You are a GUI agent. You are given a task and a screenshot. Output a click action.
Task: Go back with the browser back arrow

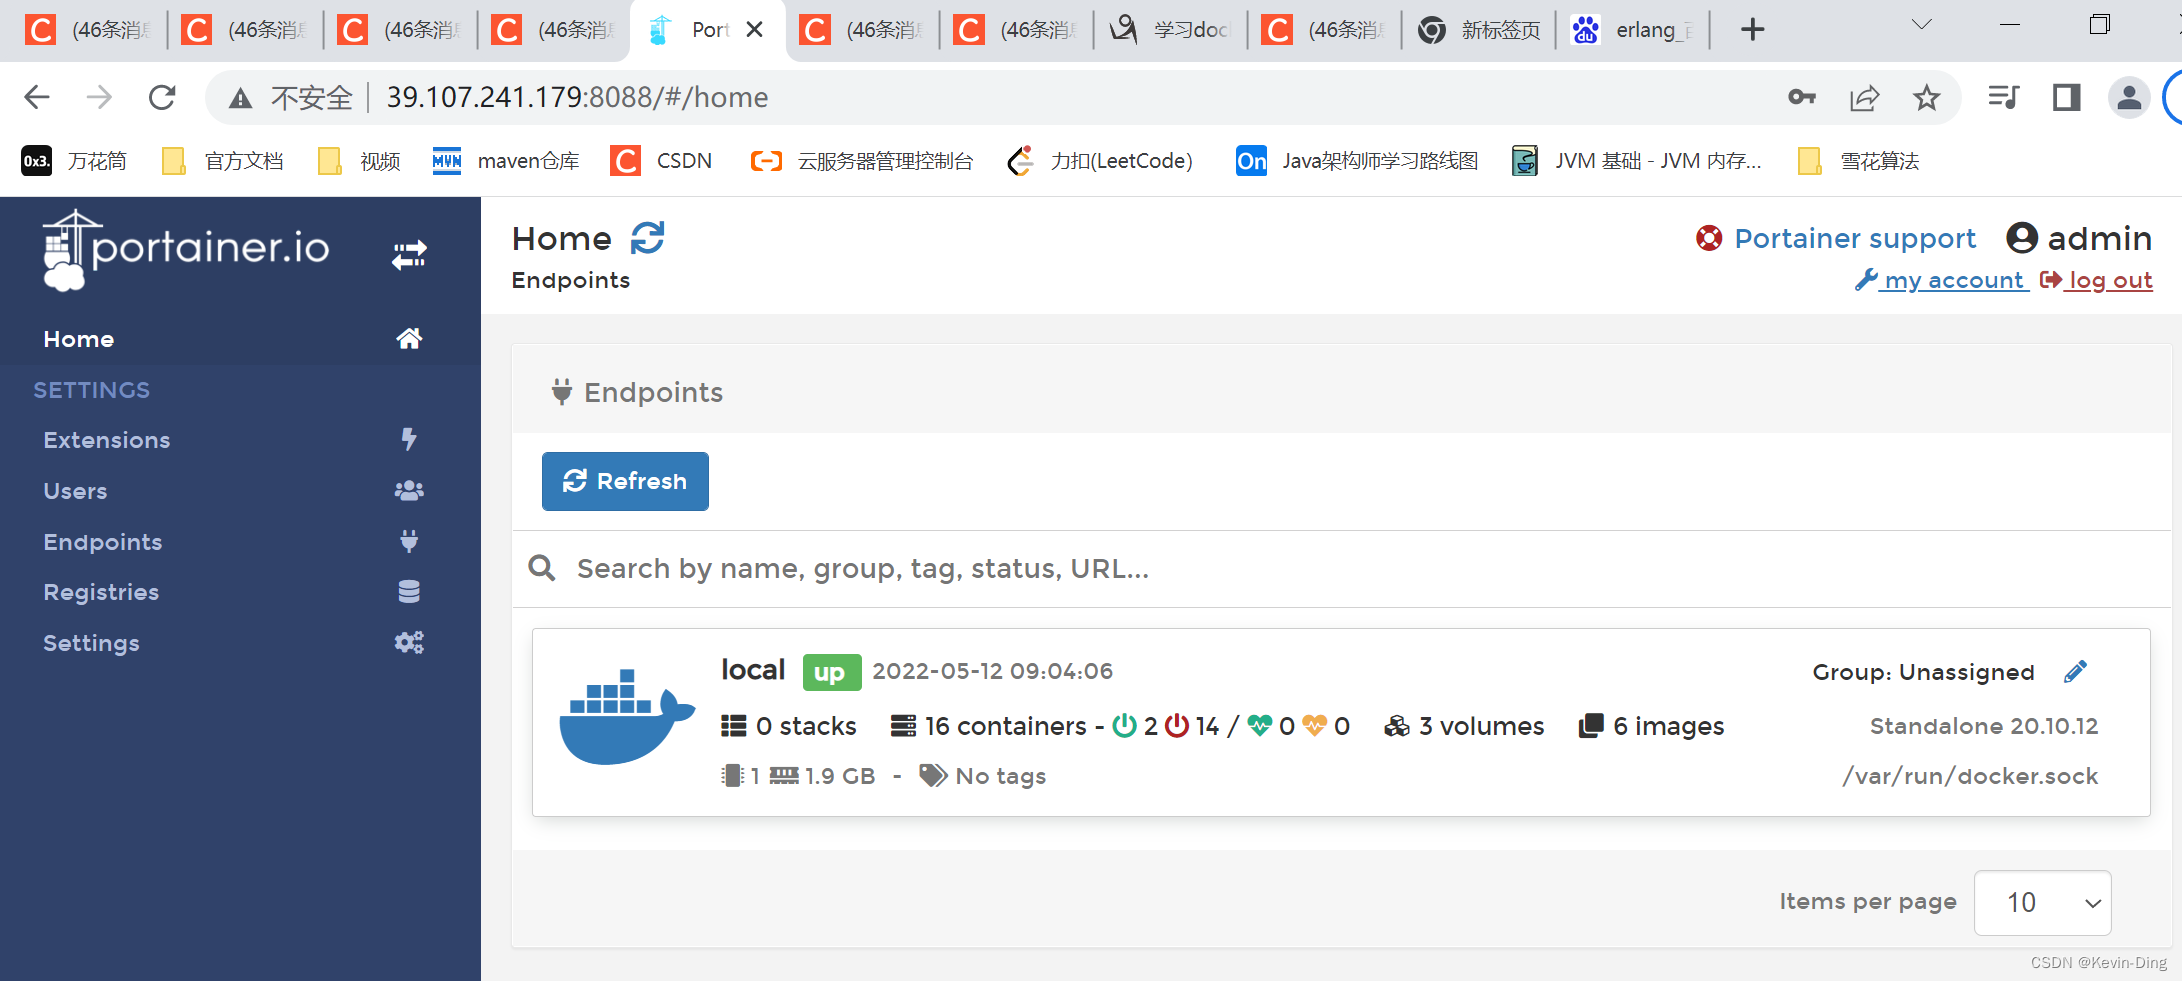pyautogui.click(x=37, y=97)
